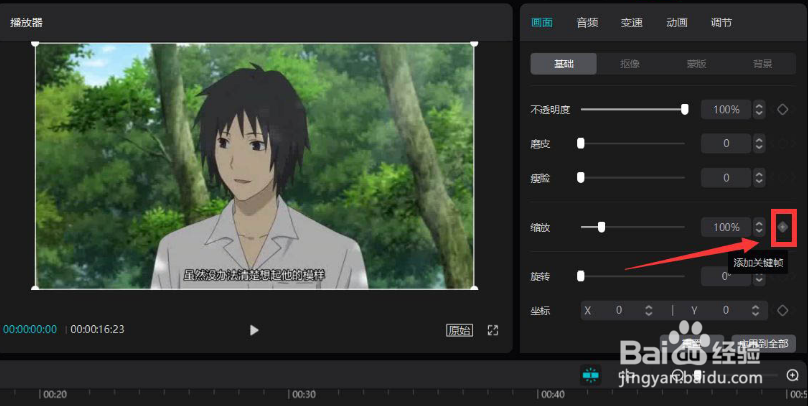Select the 蒙版 sub-tab
The width and height of the screenshot is (808, 406).
click(x=696, y=64)
